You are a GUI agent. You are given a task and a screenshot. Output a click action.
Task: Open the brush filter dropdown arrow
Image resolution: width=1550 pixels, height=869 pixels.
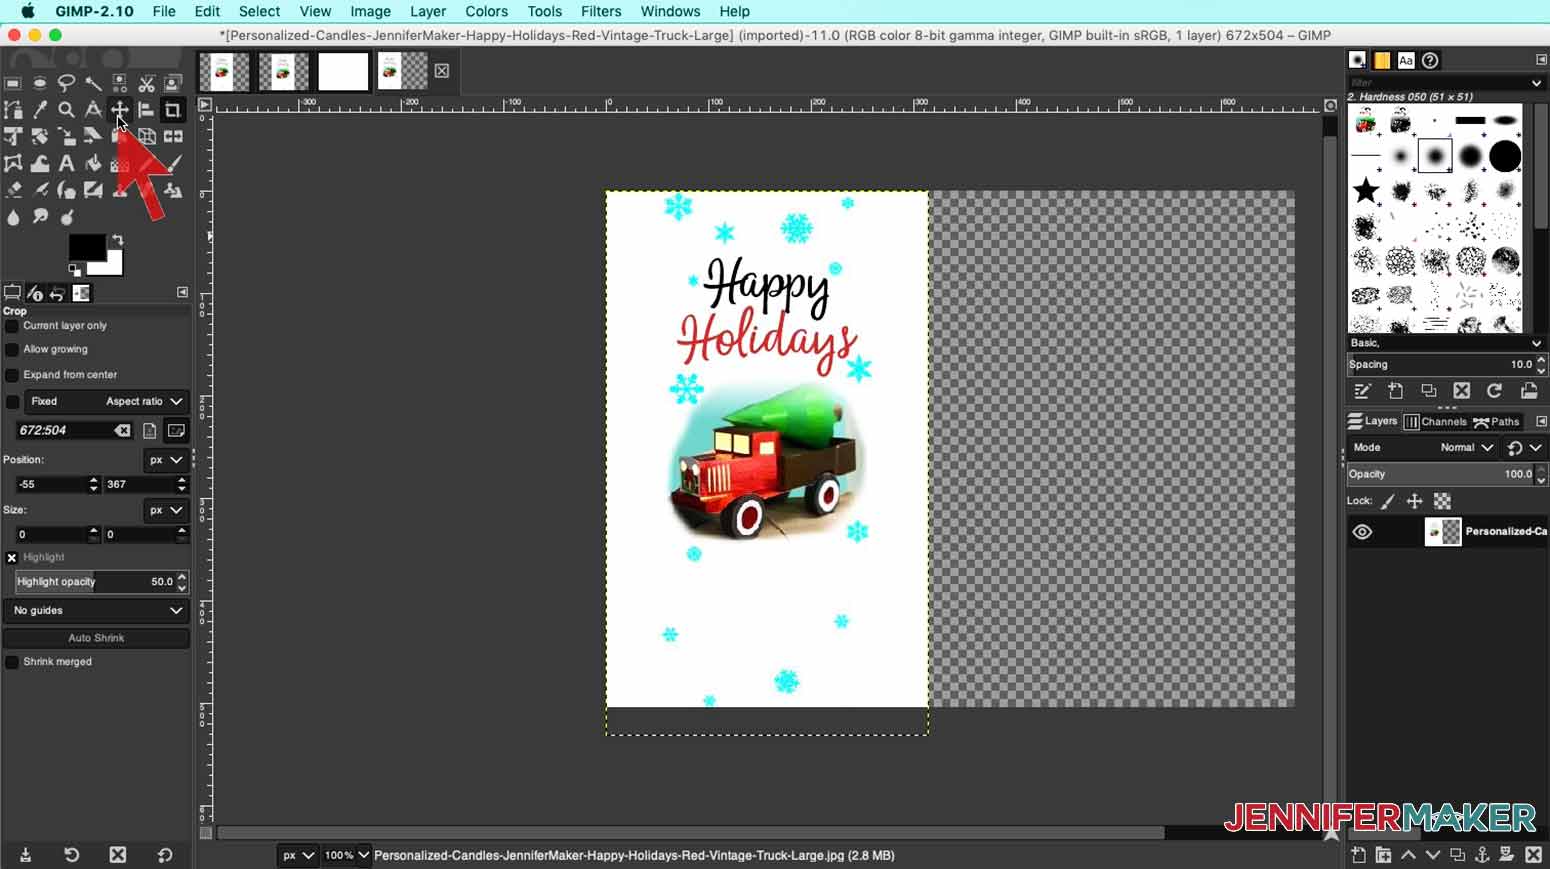coord(1536,82)
